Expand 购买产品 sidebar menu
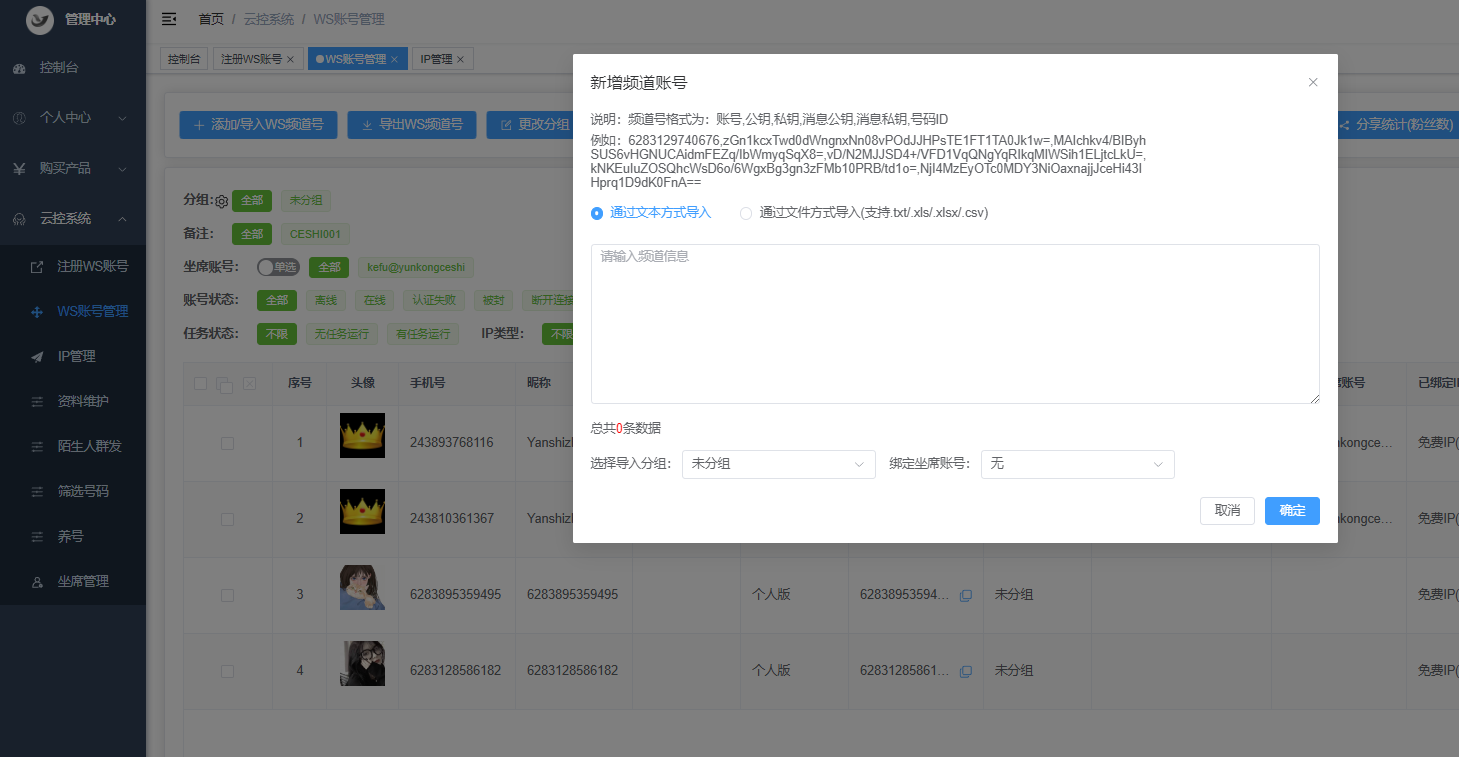The width and height of the screenshot is (1459, 757). [x=73, y=168]
